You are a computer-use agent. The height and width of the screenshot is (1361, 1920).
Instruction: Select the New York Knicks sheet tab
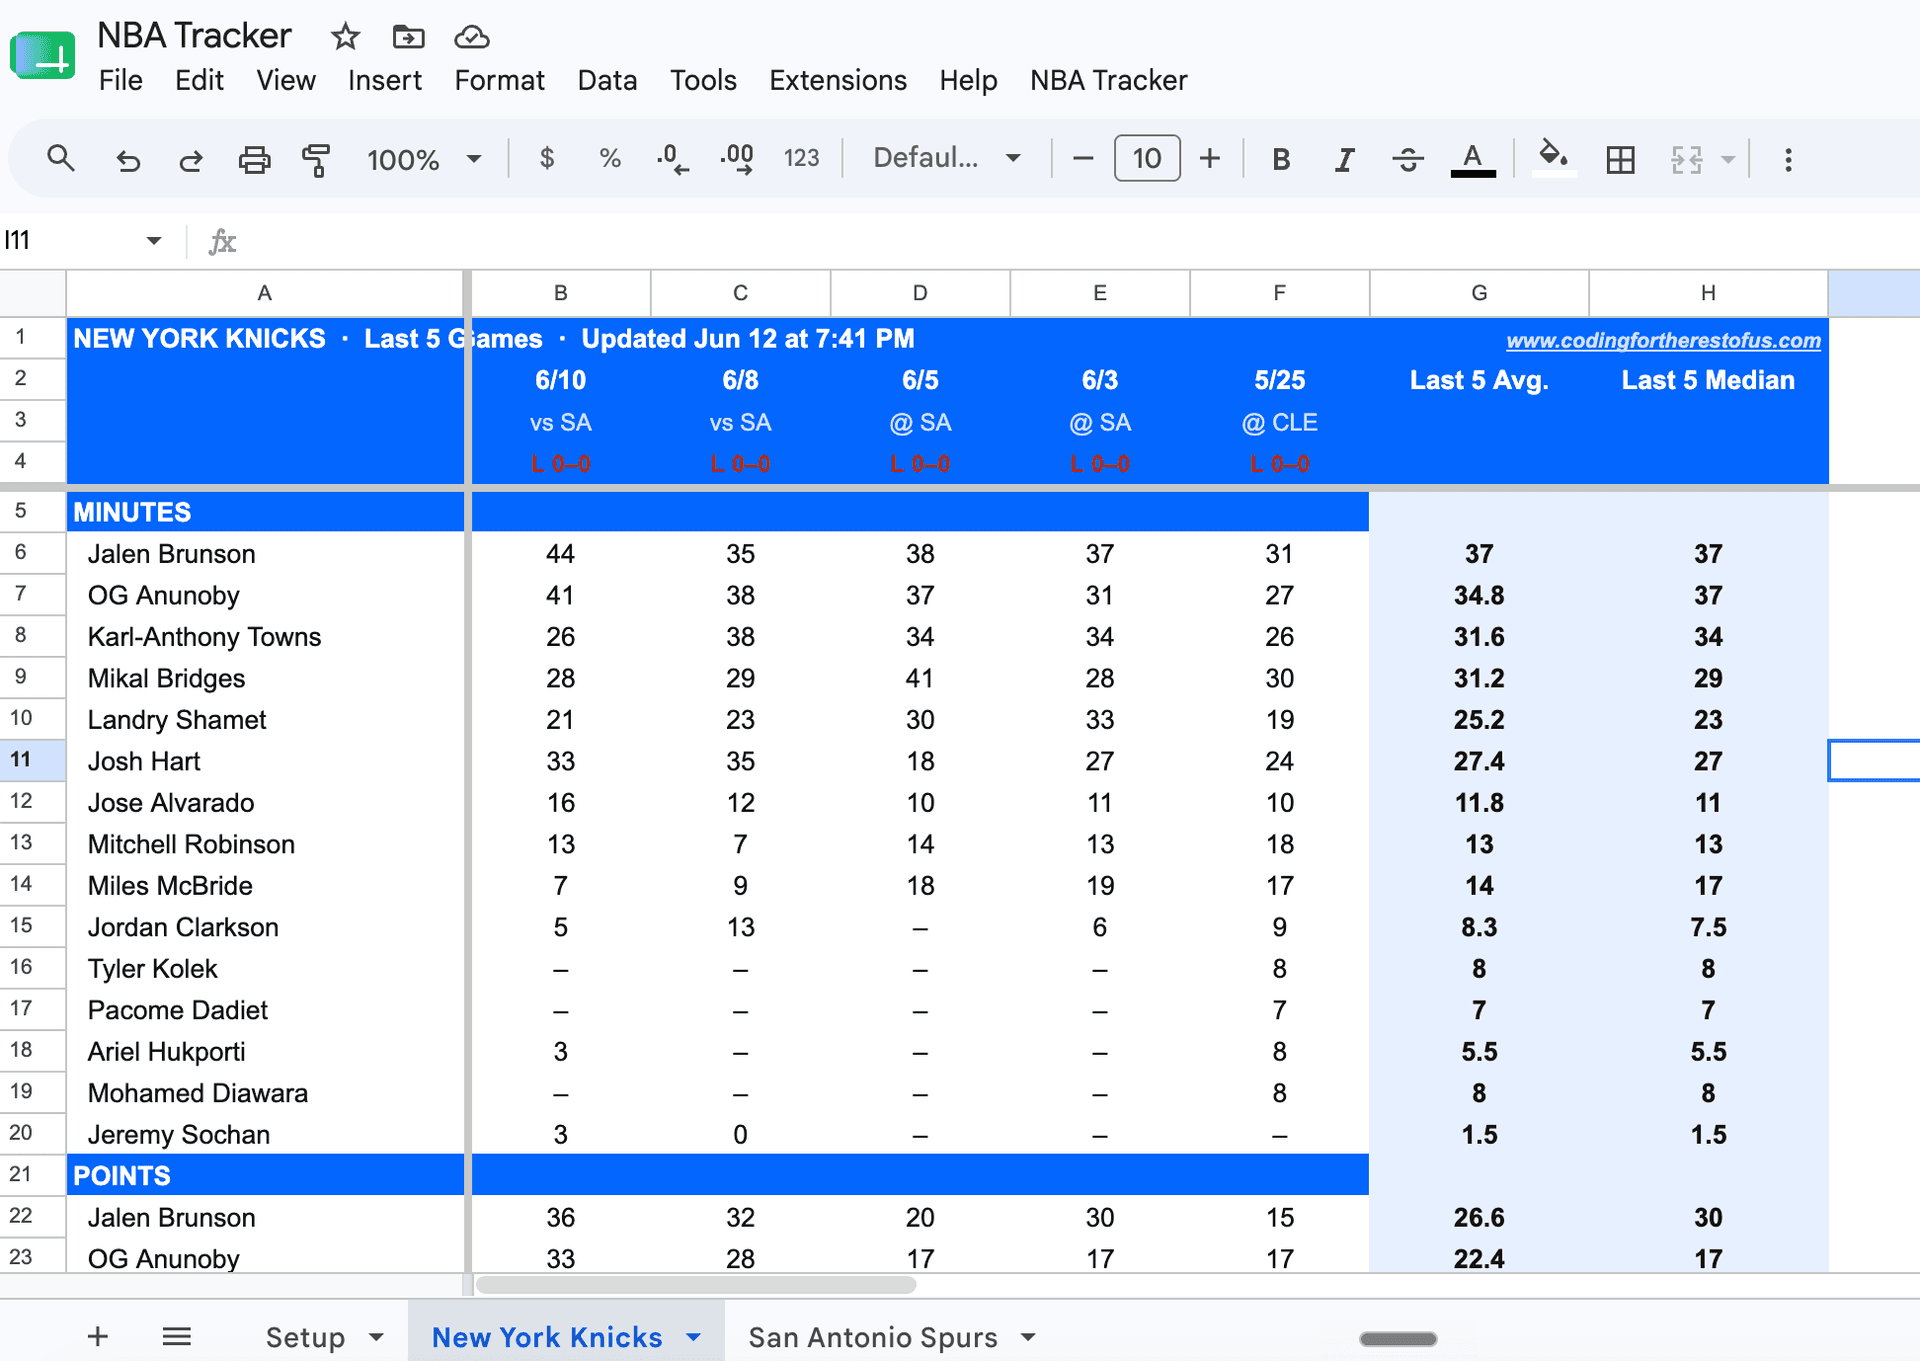click(547, 1337)
